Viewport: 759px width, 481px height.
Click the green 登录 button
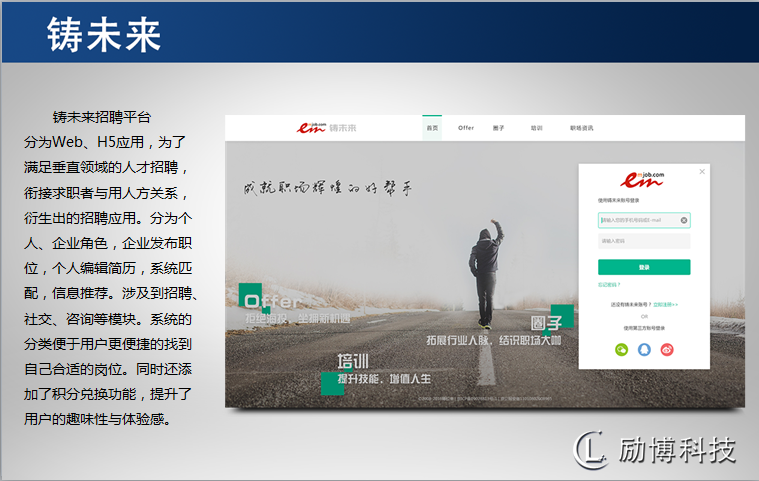(644, 267)
